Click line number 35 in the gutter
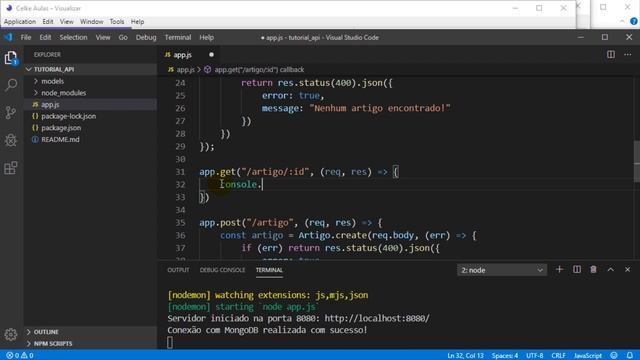640x360 pixels. pyautogui.click(x=180, y=222)
